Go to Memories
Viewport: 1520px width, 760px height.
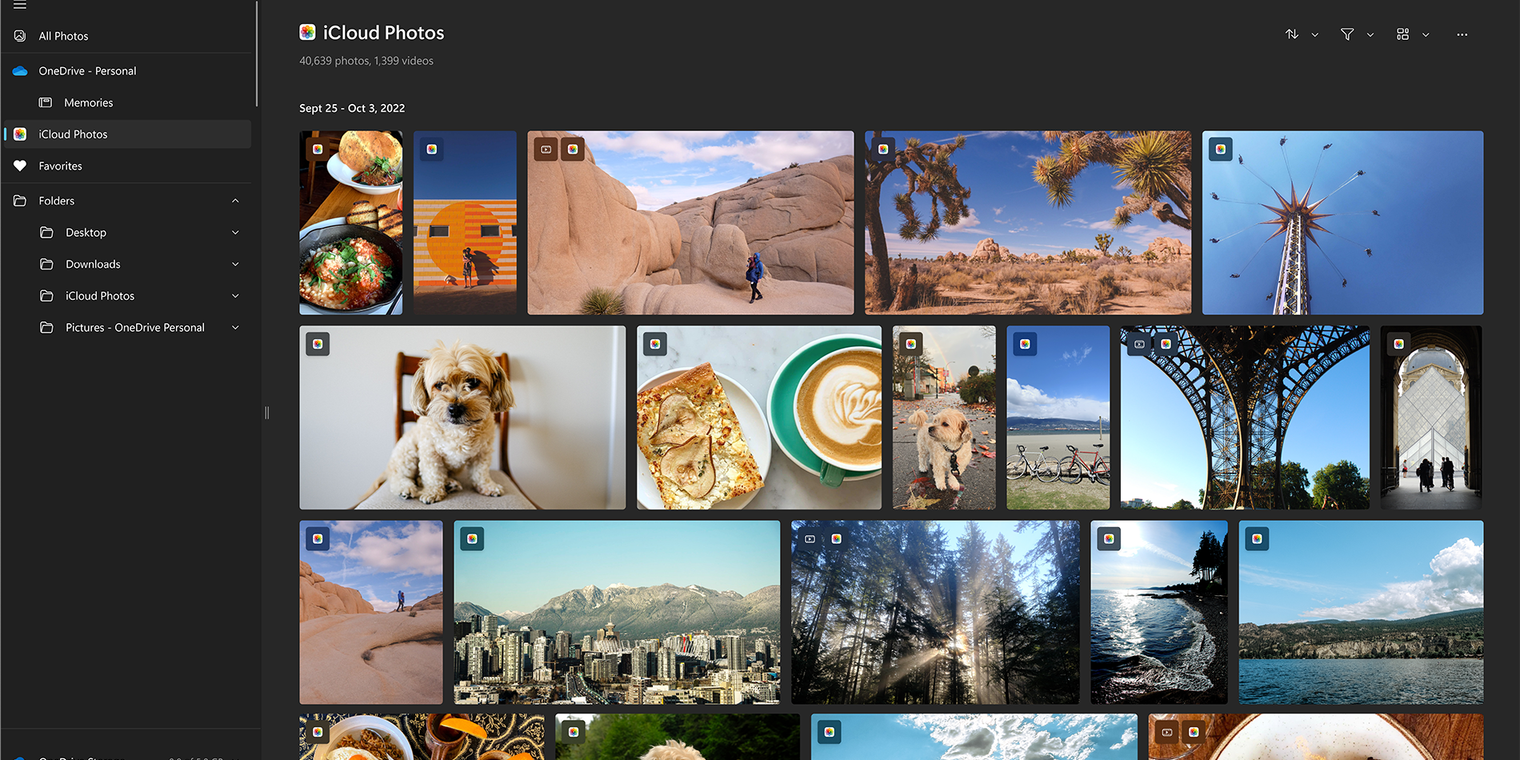(128, 103)
